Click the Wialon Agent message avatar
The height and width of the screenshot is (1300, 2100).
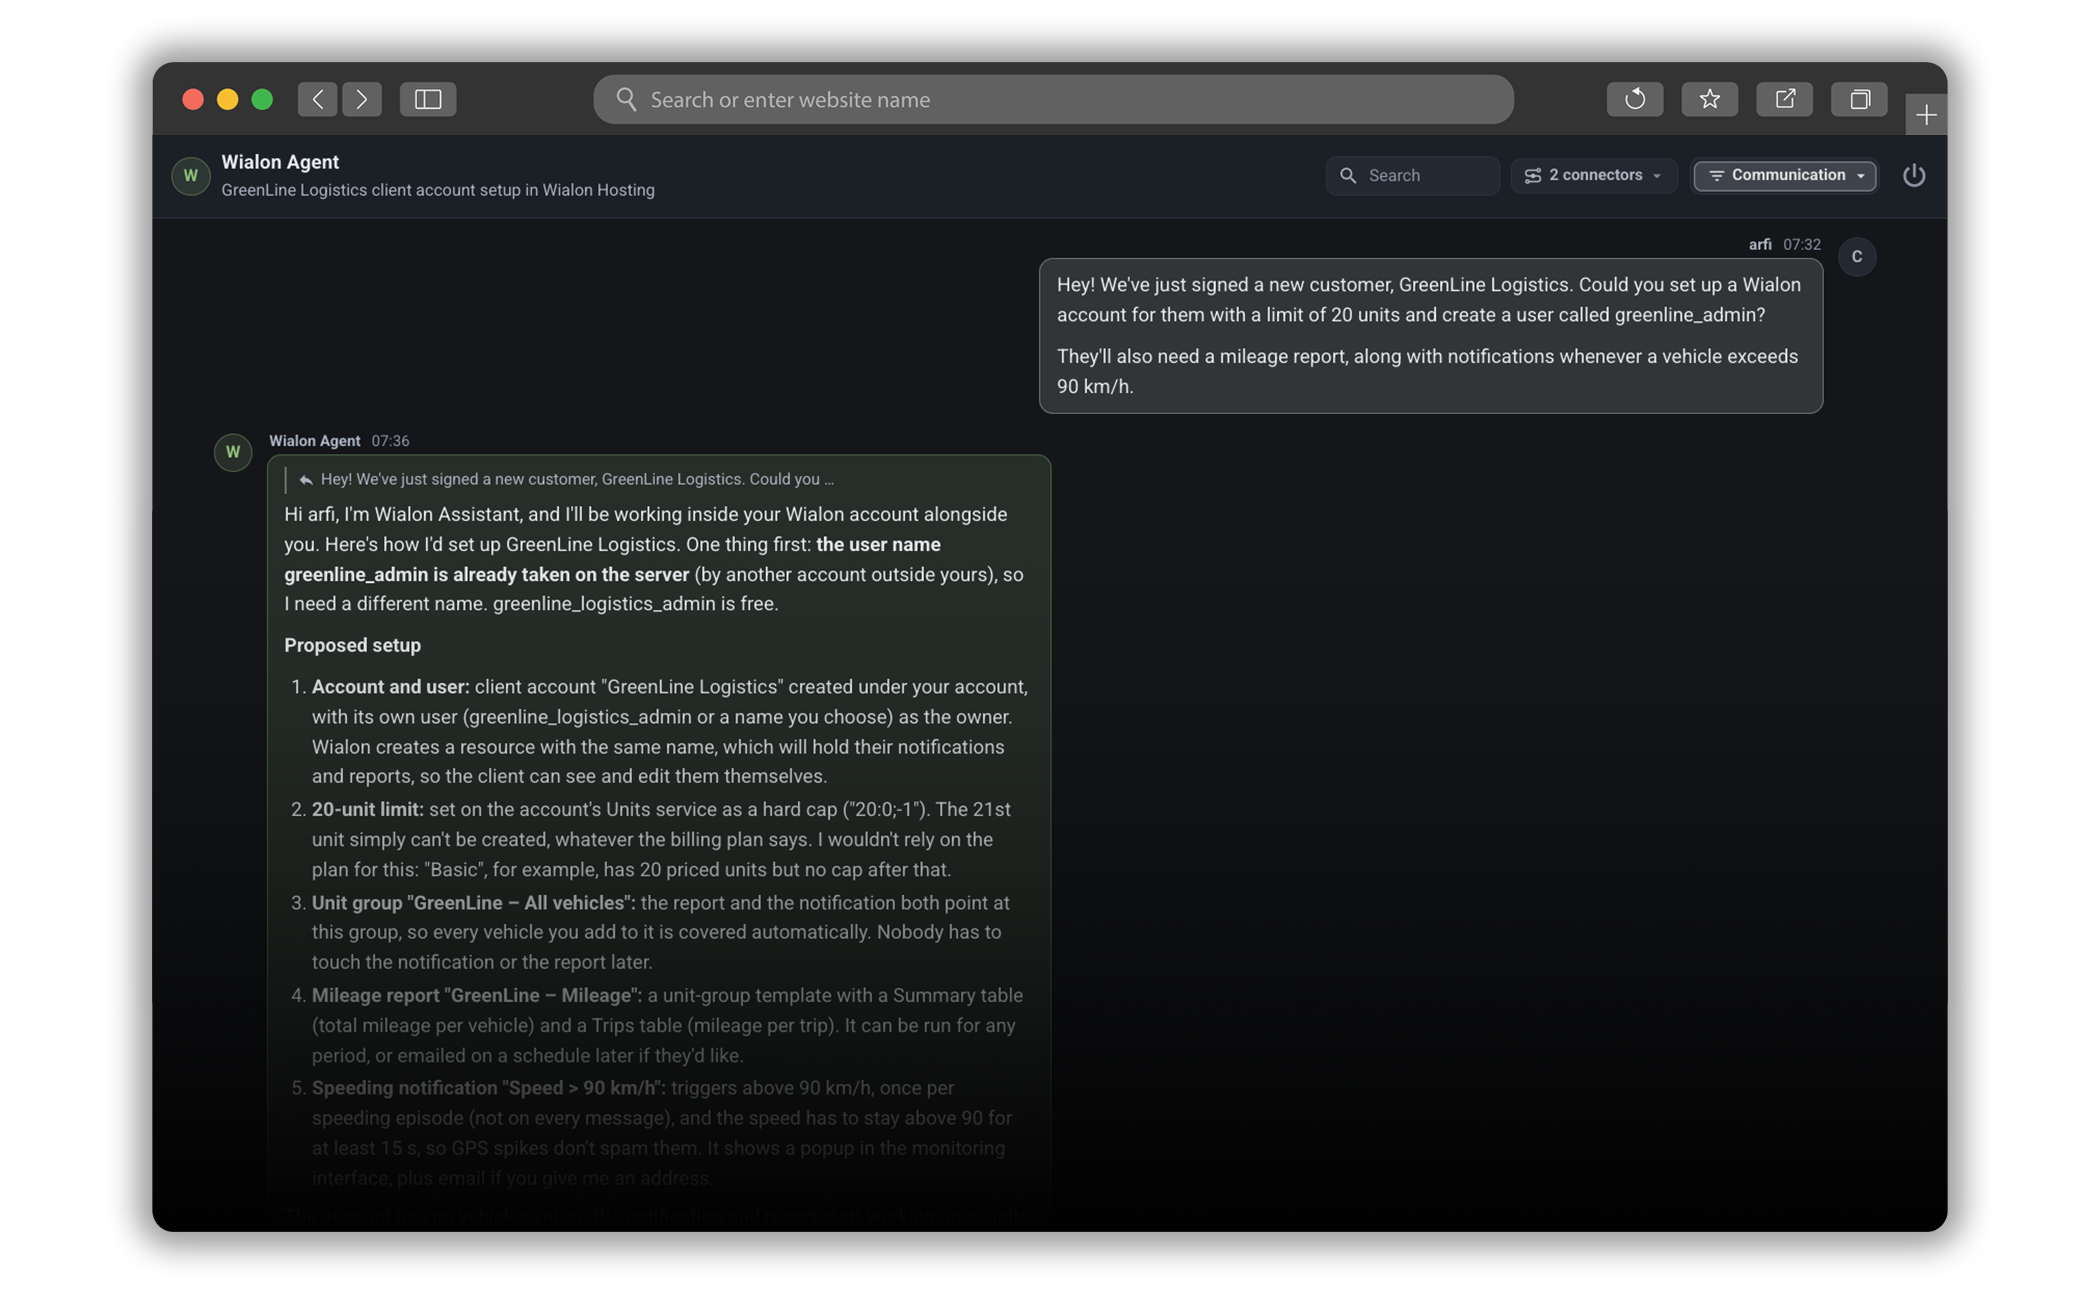pos(233,452)
